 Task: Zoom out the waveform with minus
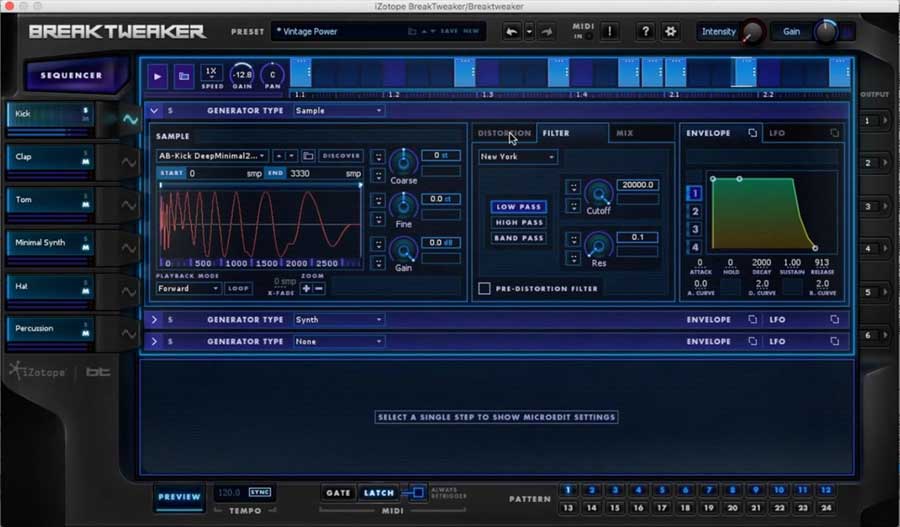[319, 288]
